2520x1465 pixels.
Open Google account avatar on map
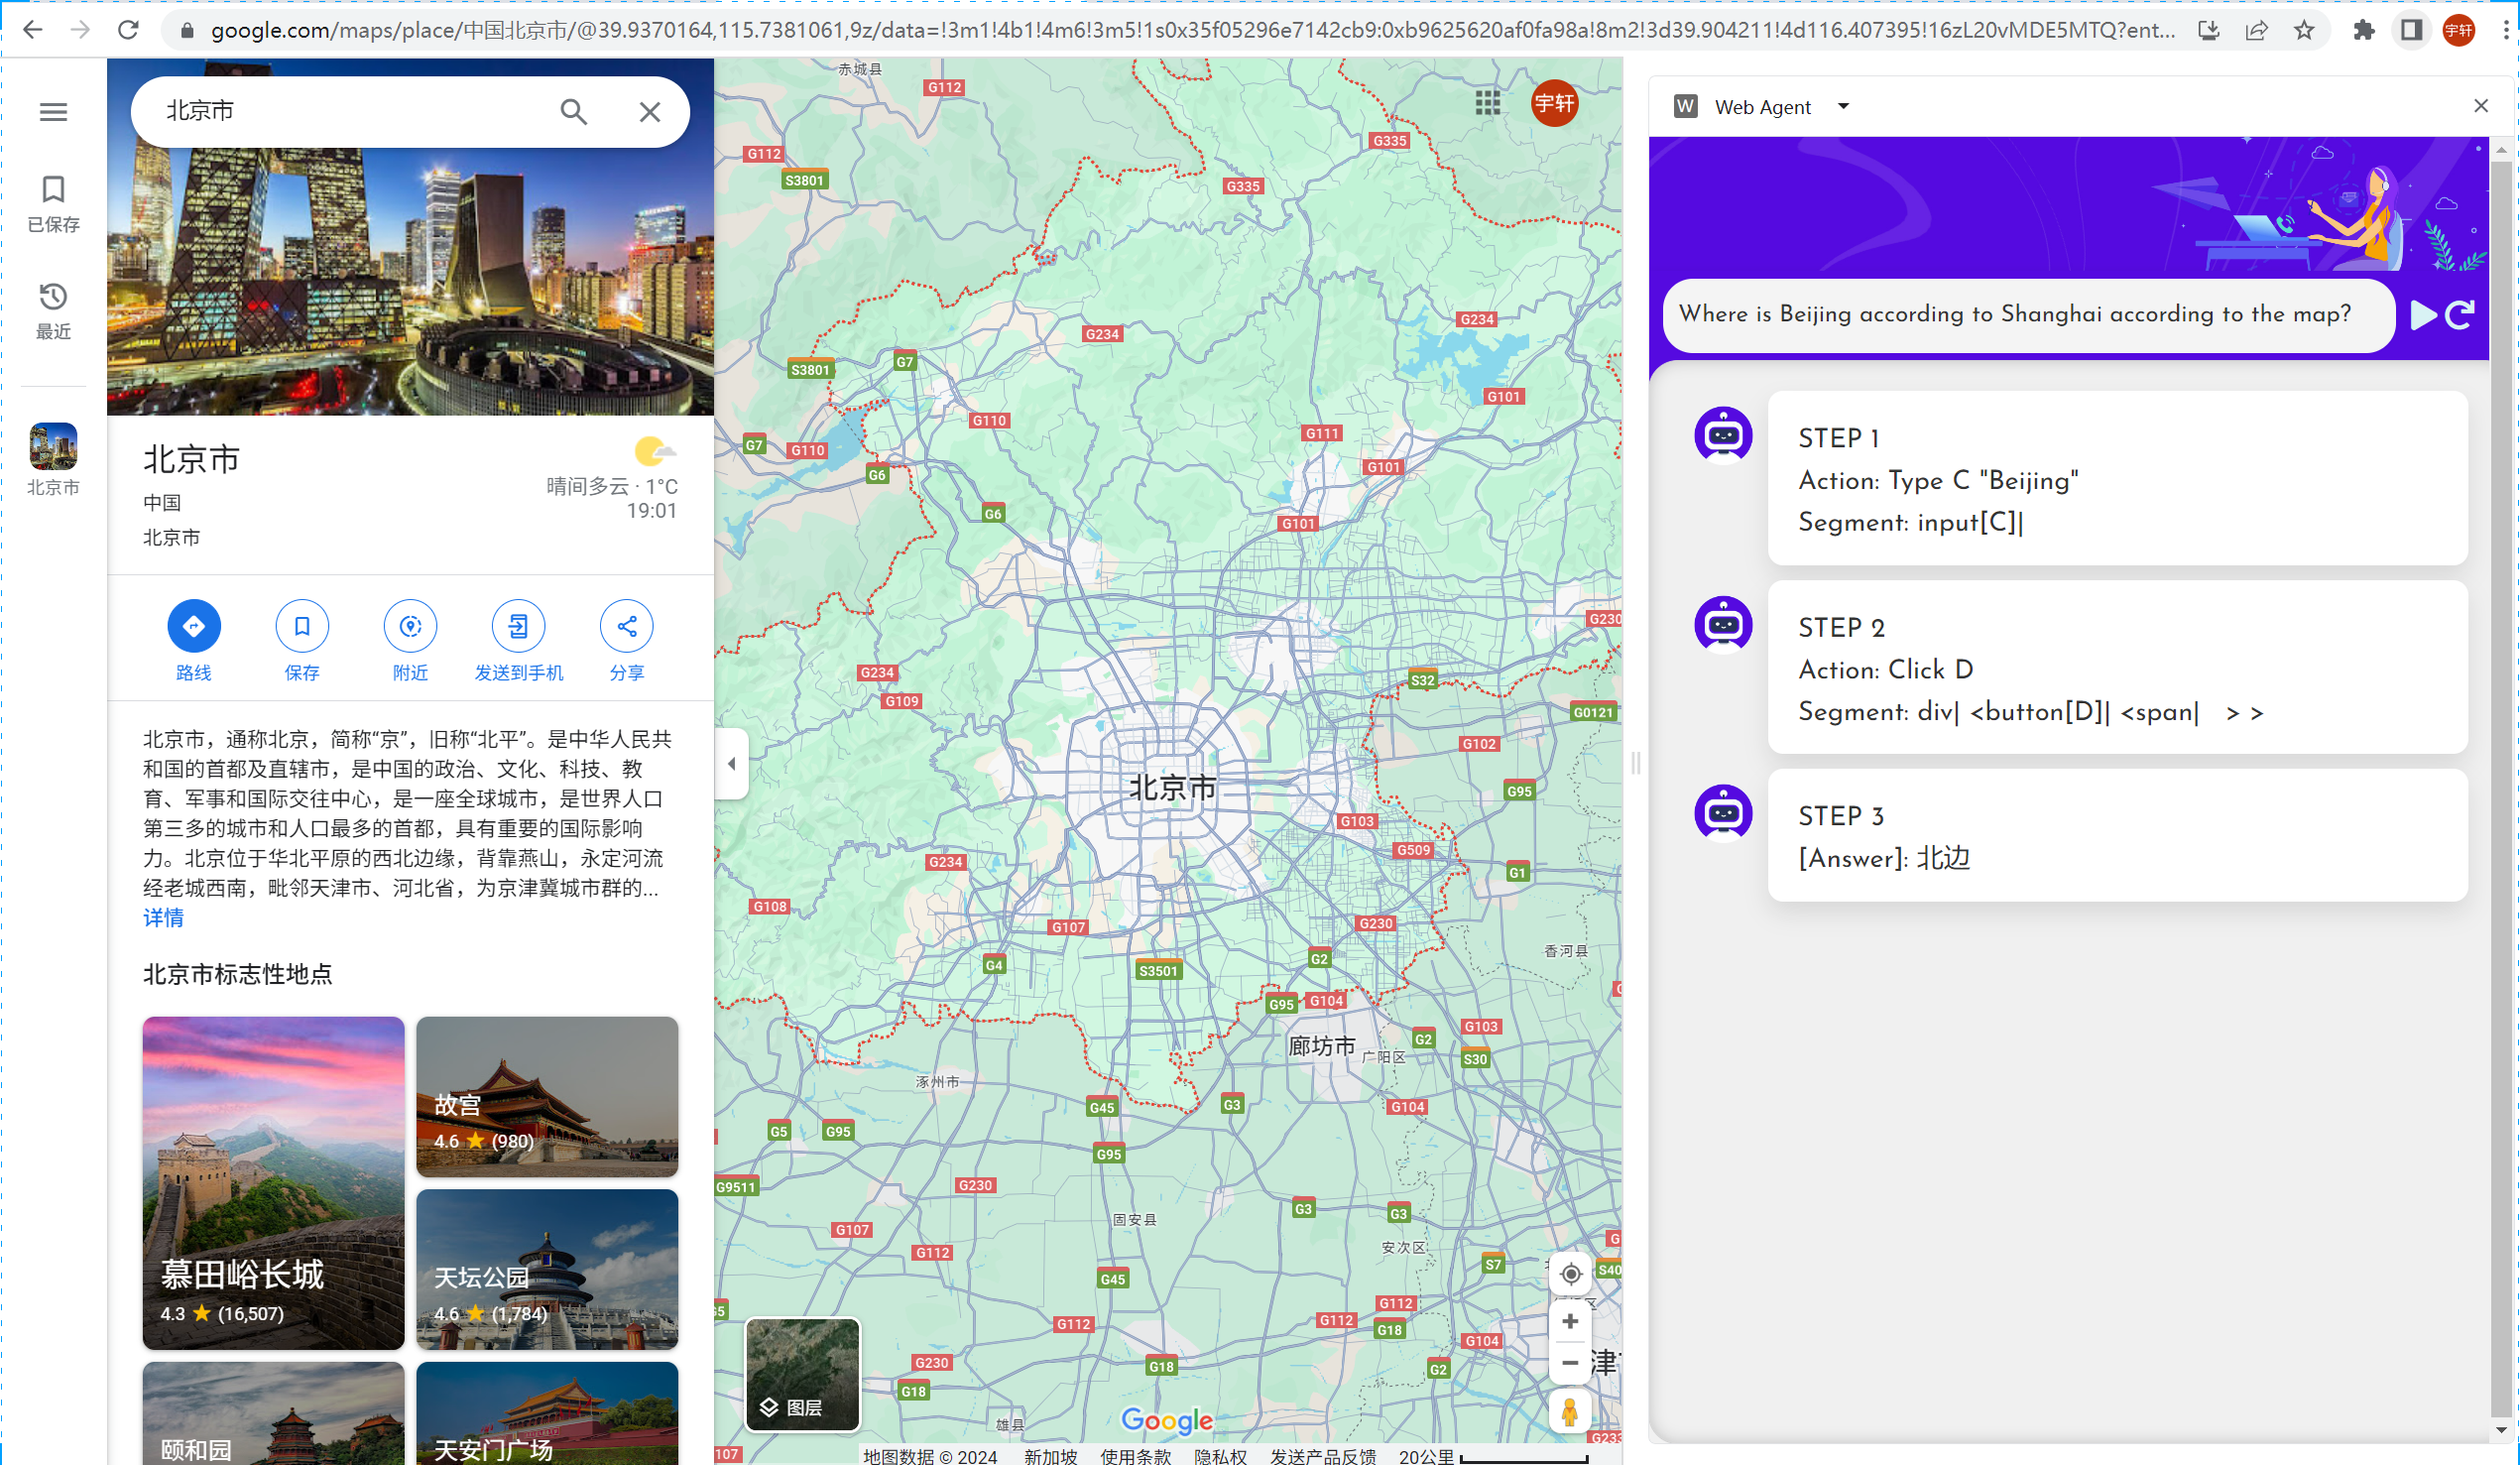click(x=1554, y=103)
